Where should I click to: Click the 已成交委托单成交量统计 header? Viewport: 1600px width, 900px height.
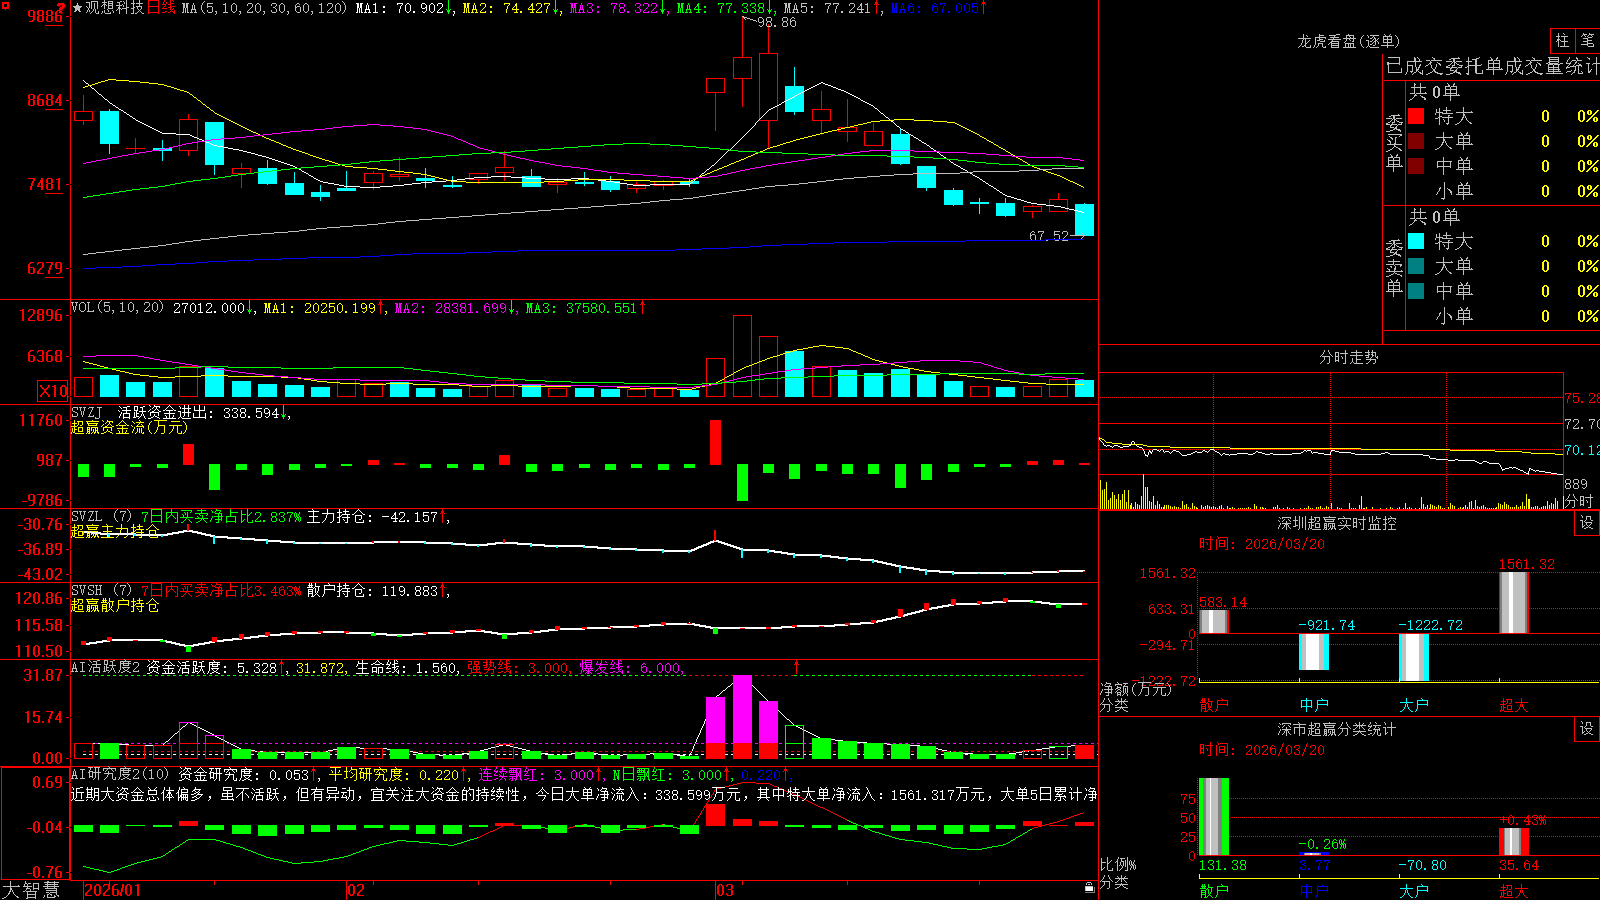click(1492, 66)
